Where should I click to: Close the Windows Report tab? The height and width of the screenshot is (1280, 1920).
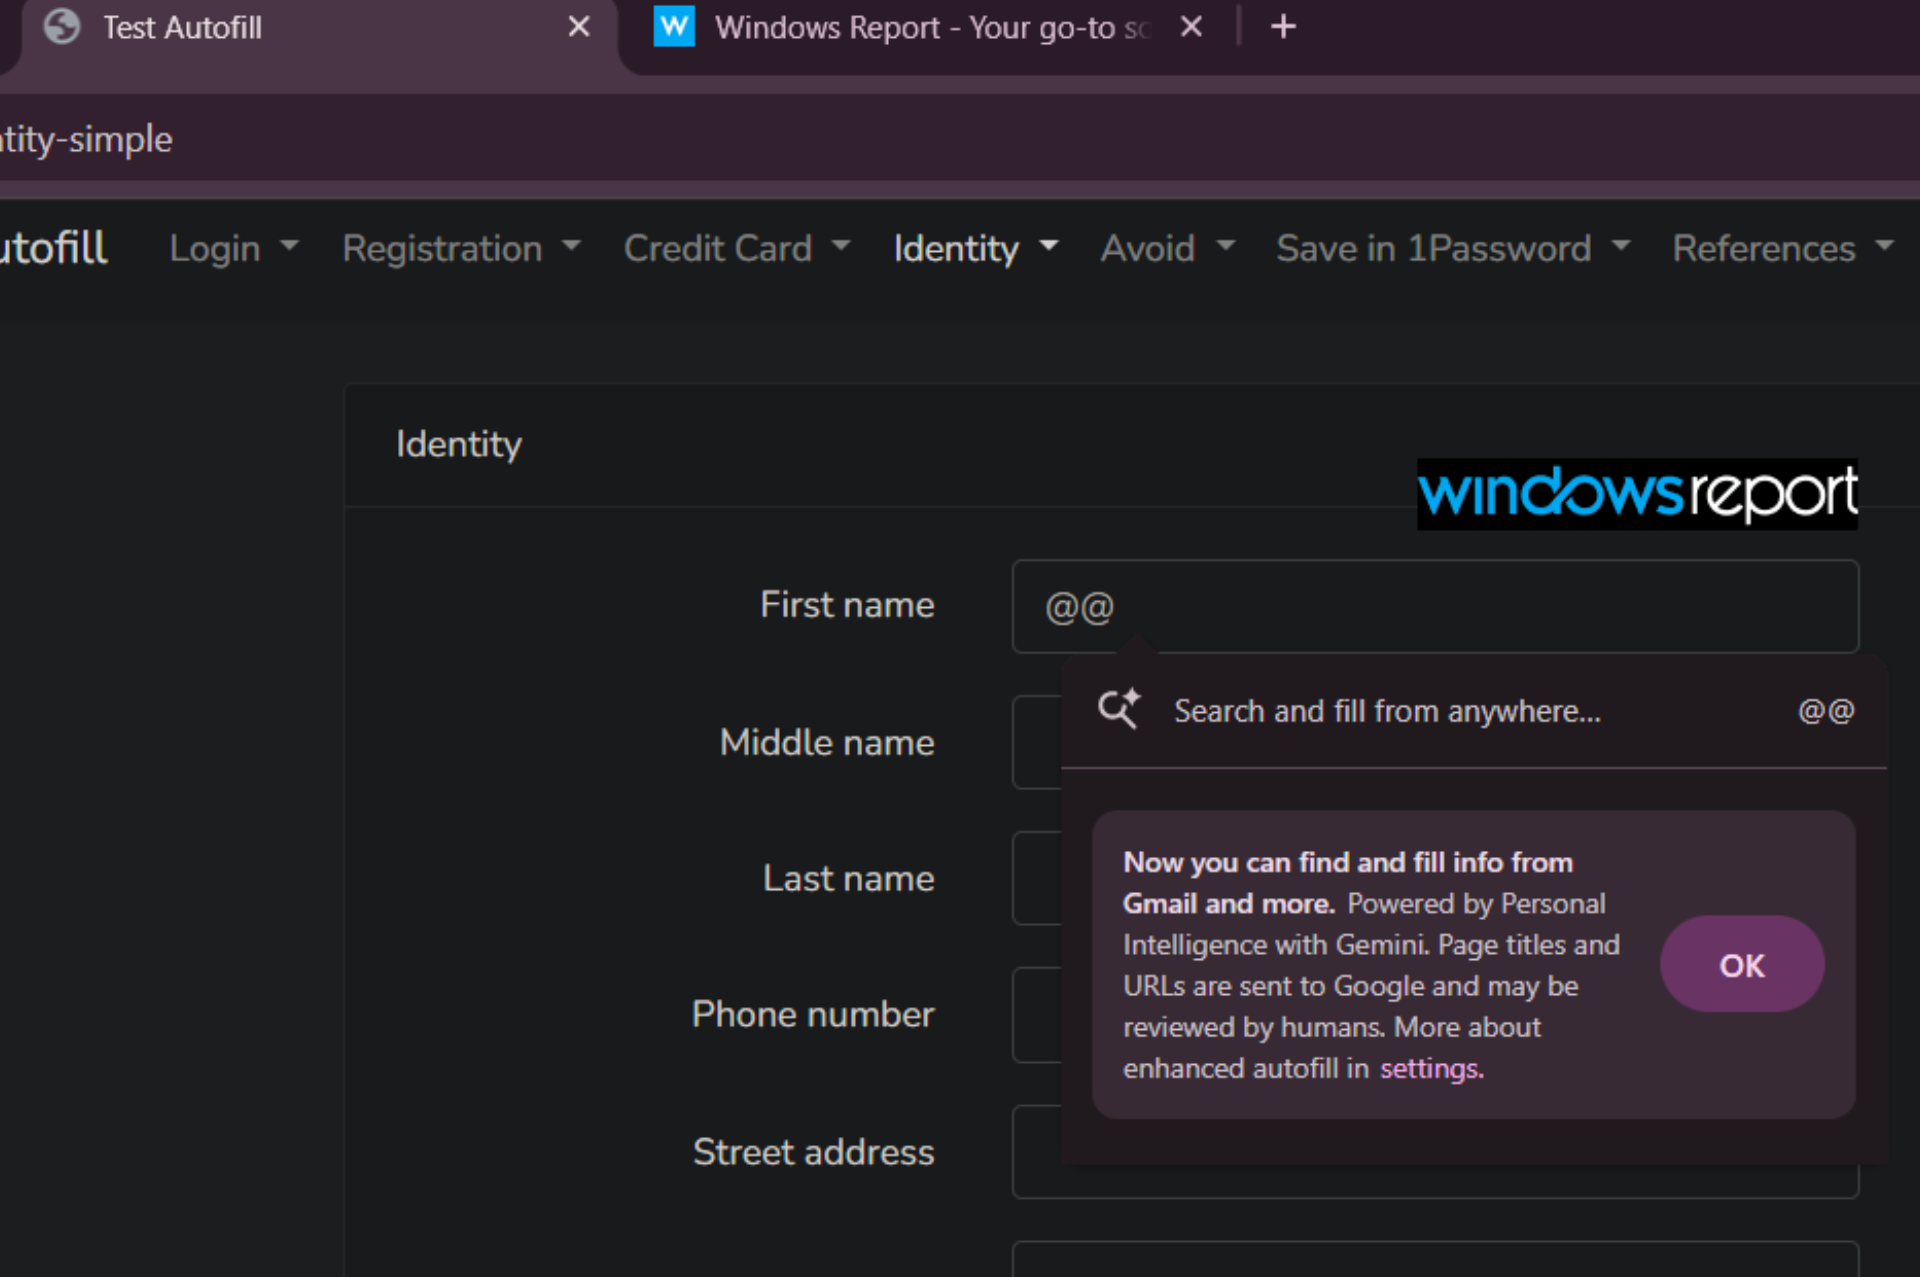(1191, 27)
